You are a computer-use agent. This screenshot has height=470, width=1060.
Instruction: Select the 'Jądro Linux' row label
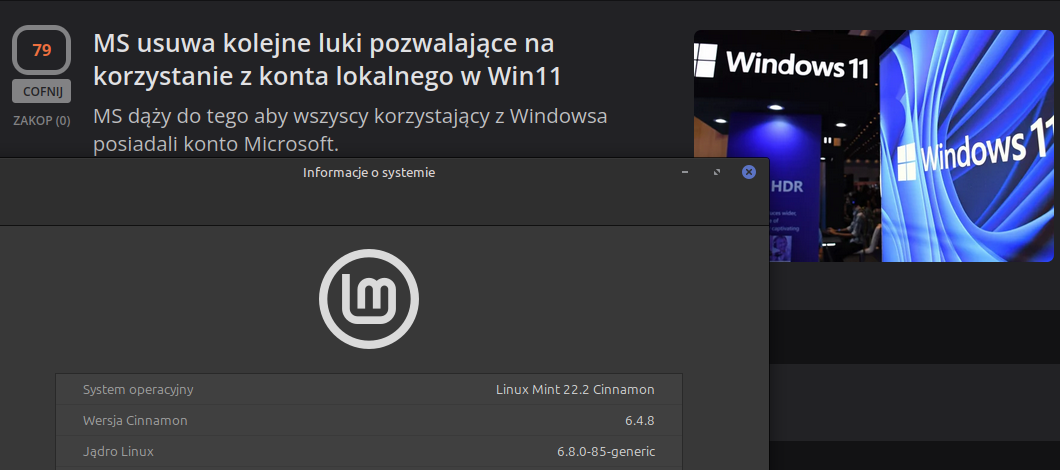pos(118,451)
